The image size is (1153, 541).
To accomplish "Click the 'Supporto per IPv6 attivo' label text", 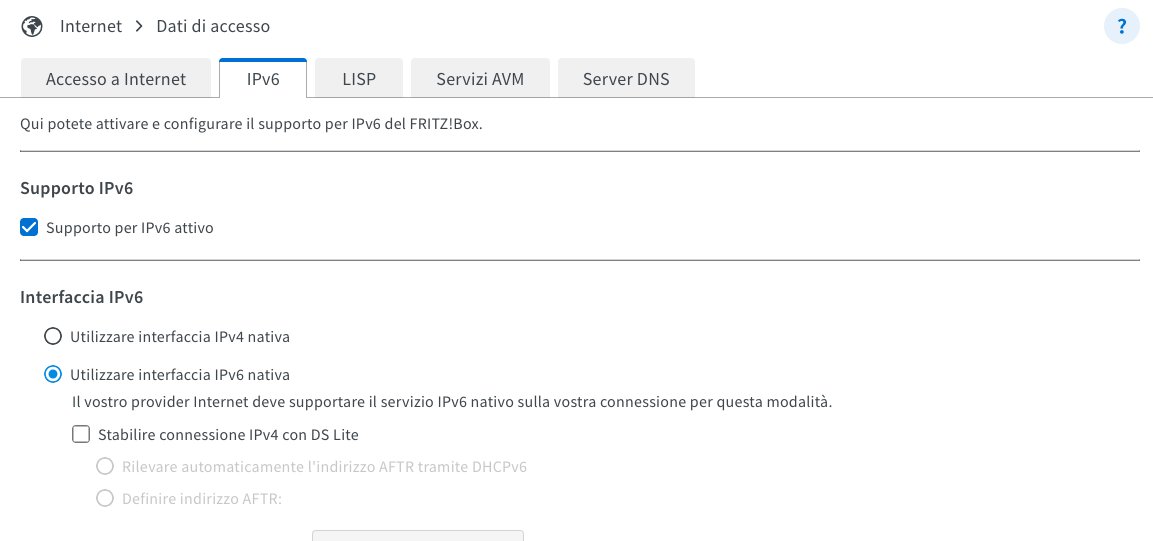I will pos(130,228).
